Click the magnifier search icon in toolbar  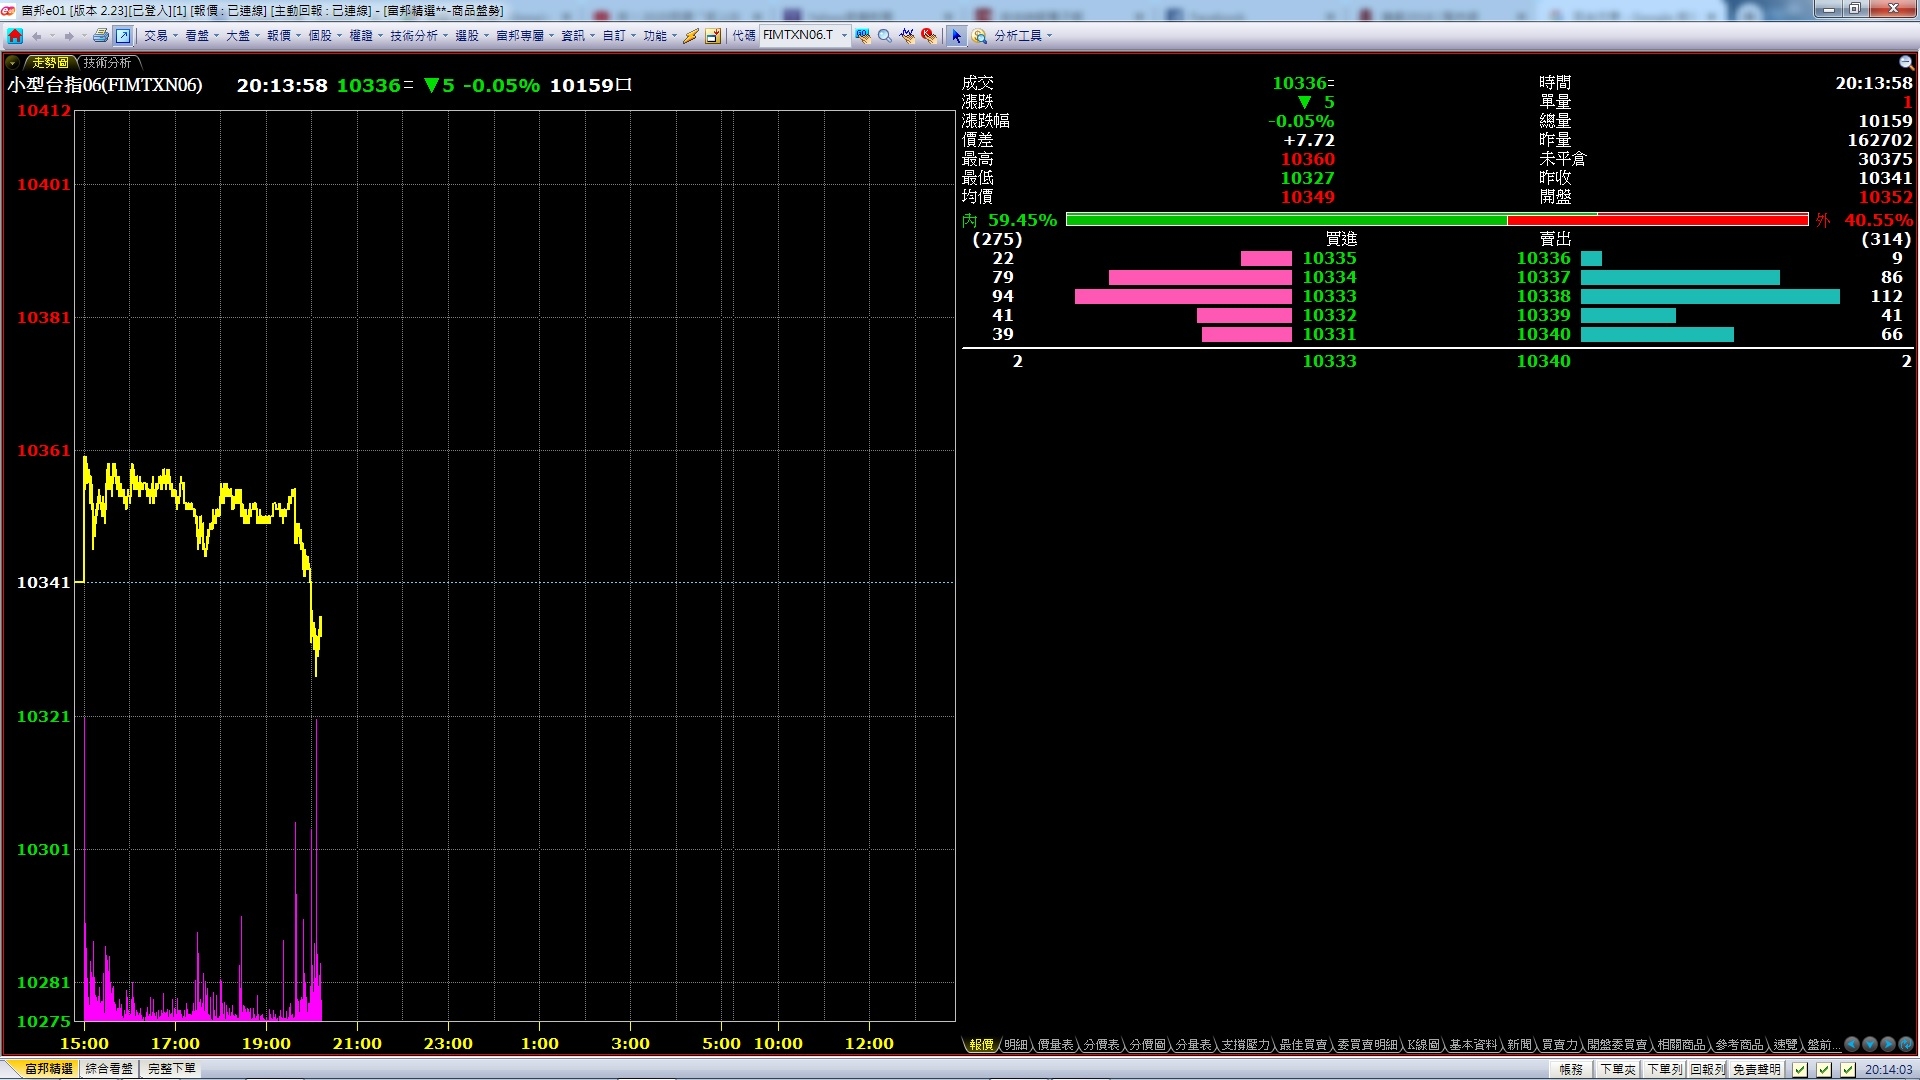885,36
